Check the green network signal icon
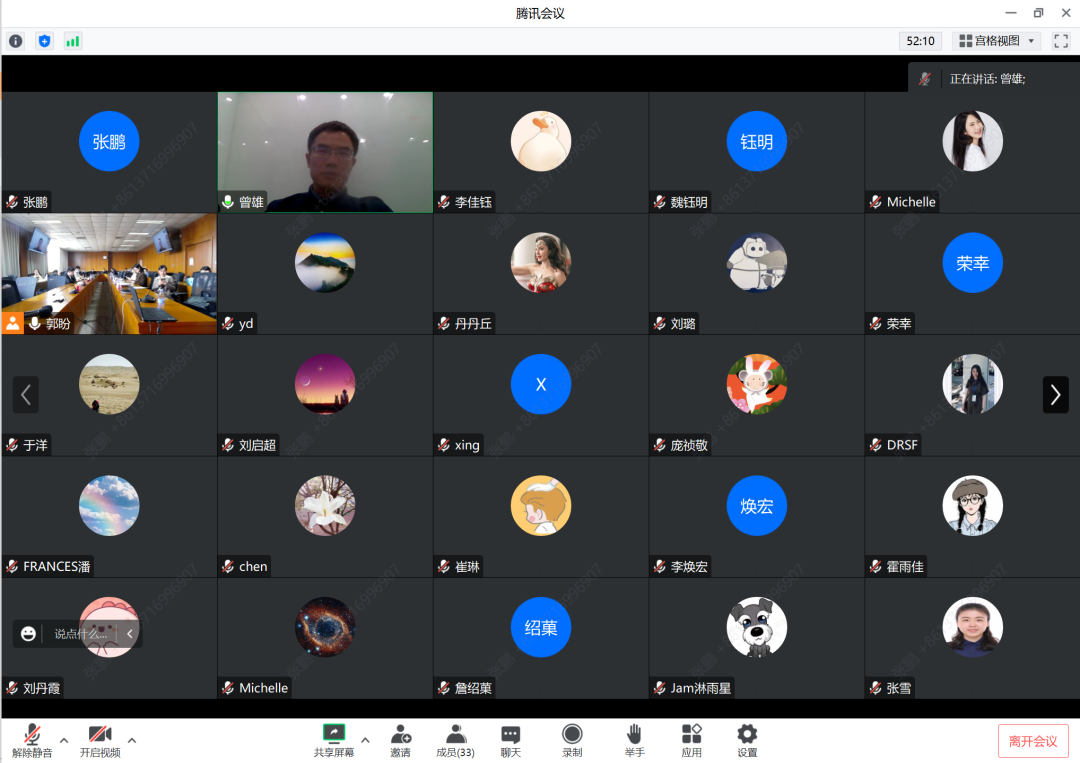 (x=72, y=41)
